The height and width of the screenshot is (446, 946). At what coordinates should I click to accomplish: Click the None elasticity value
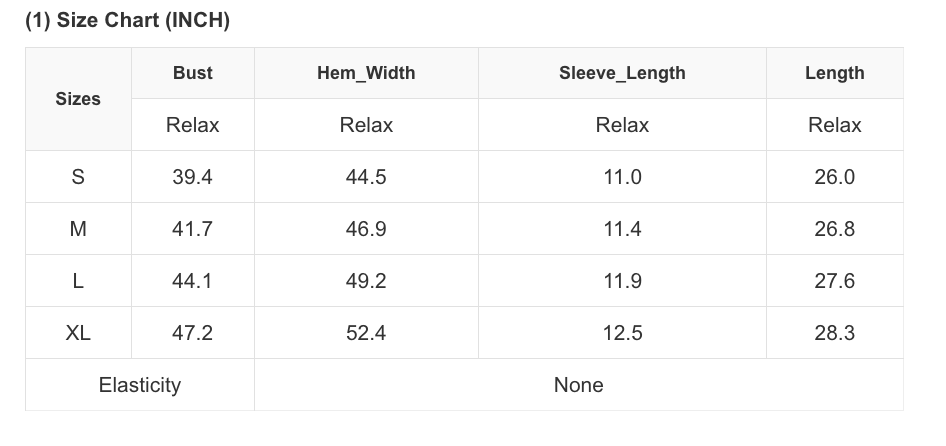tap(578, 385)
